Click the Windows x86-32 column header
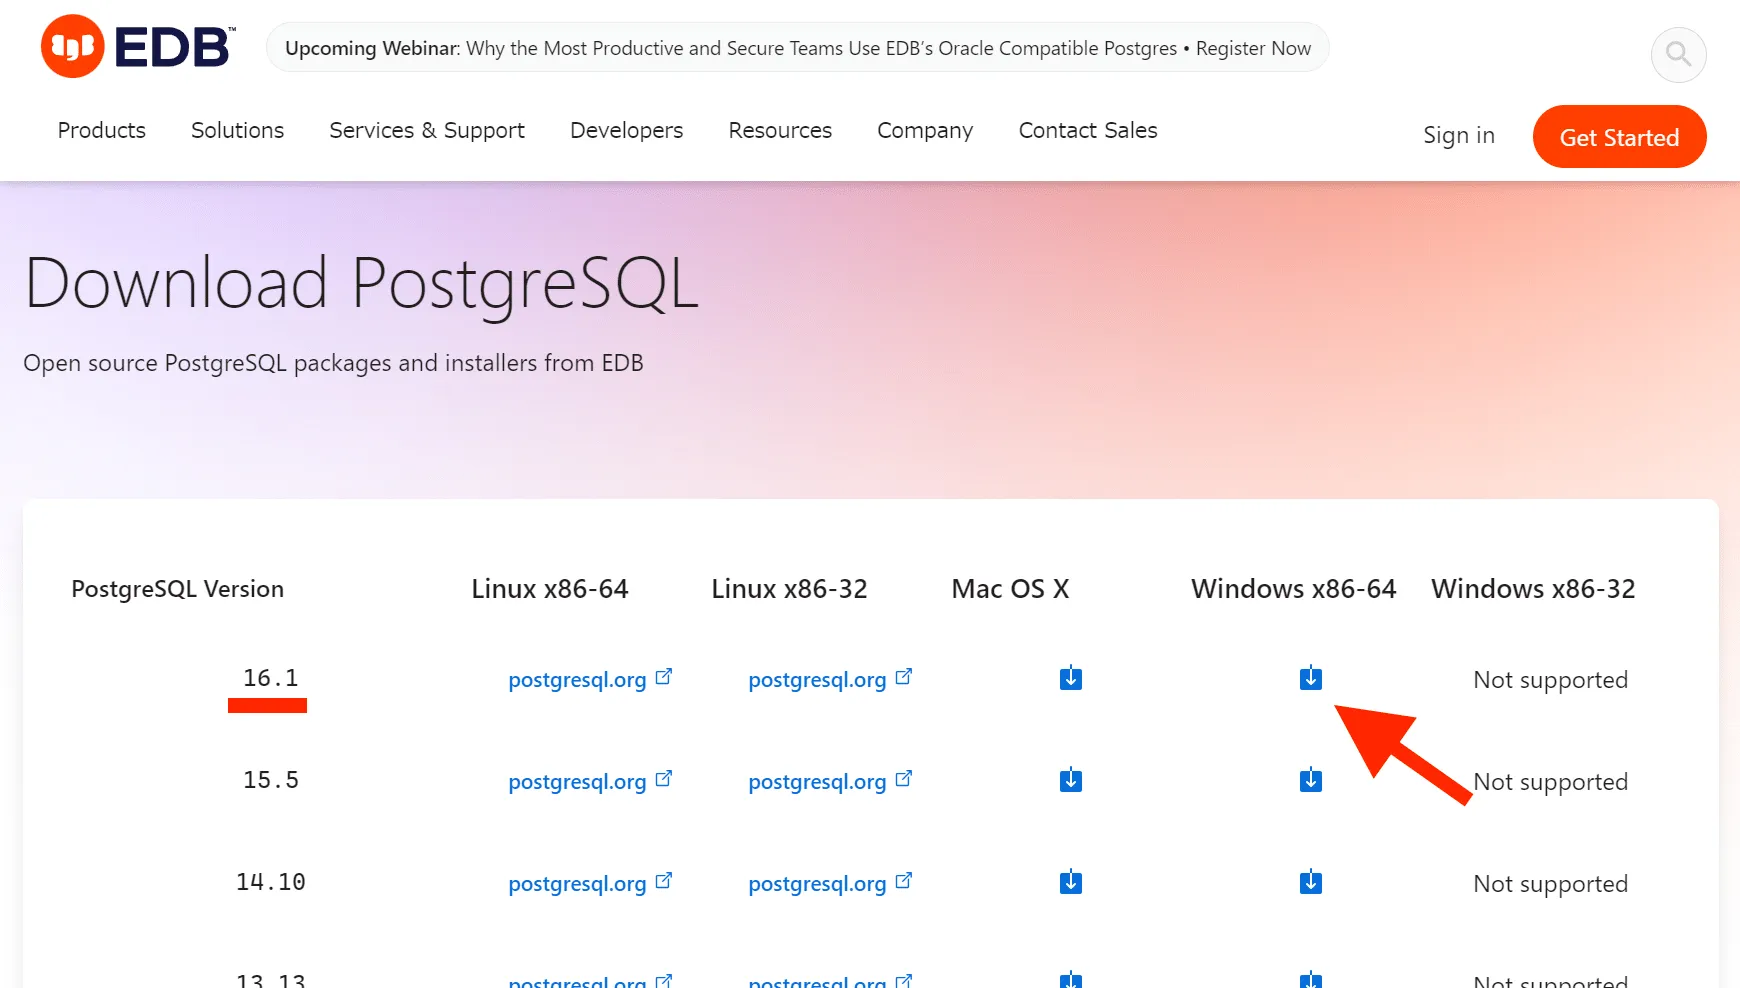 1533,589
